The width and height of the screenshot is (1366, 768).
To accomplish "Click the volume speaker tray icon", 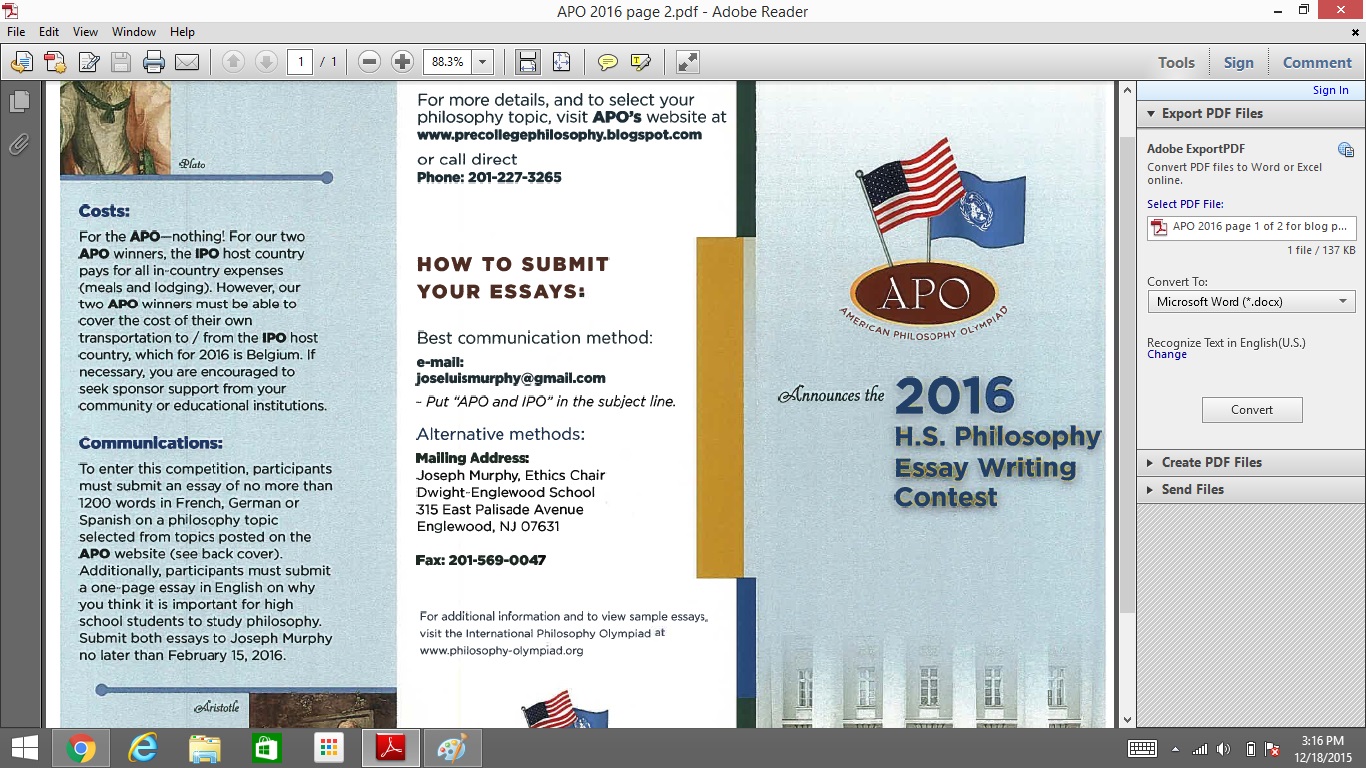I will coord(1225,749).
